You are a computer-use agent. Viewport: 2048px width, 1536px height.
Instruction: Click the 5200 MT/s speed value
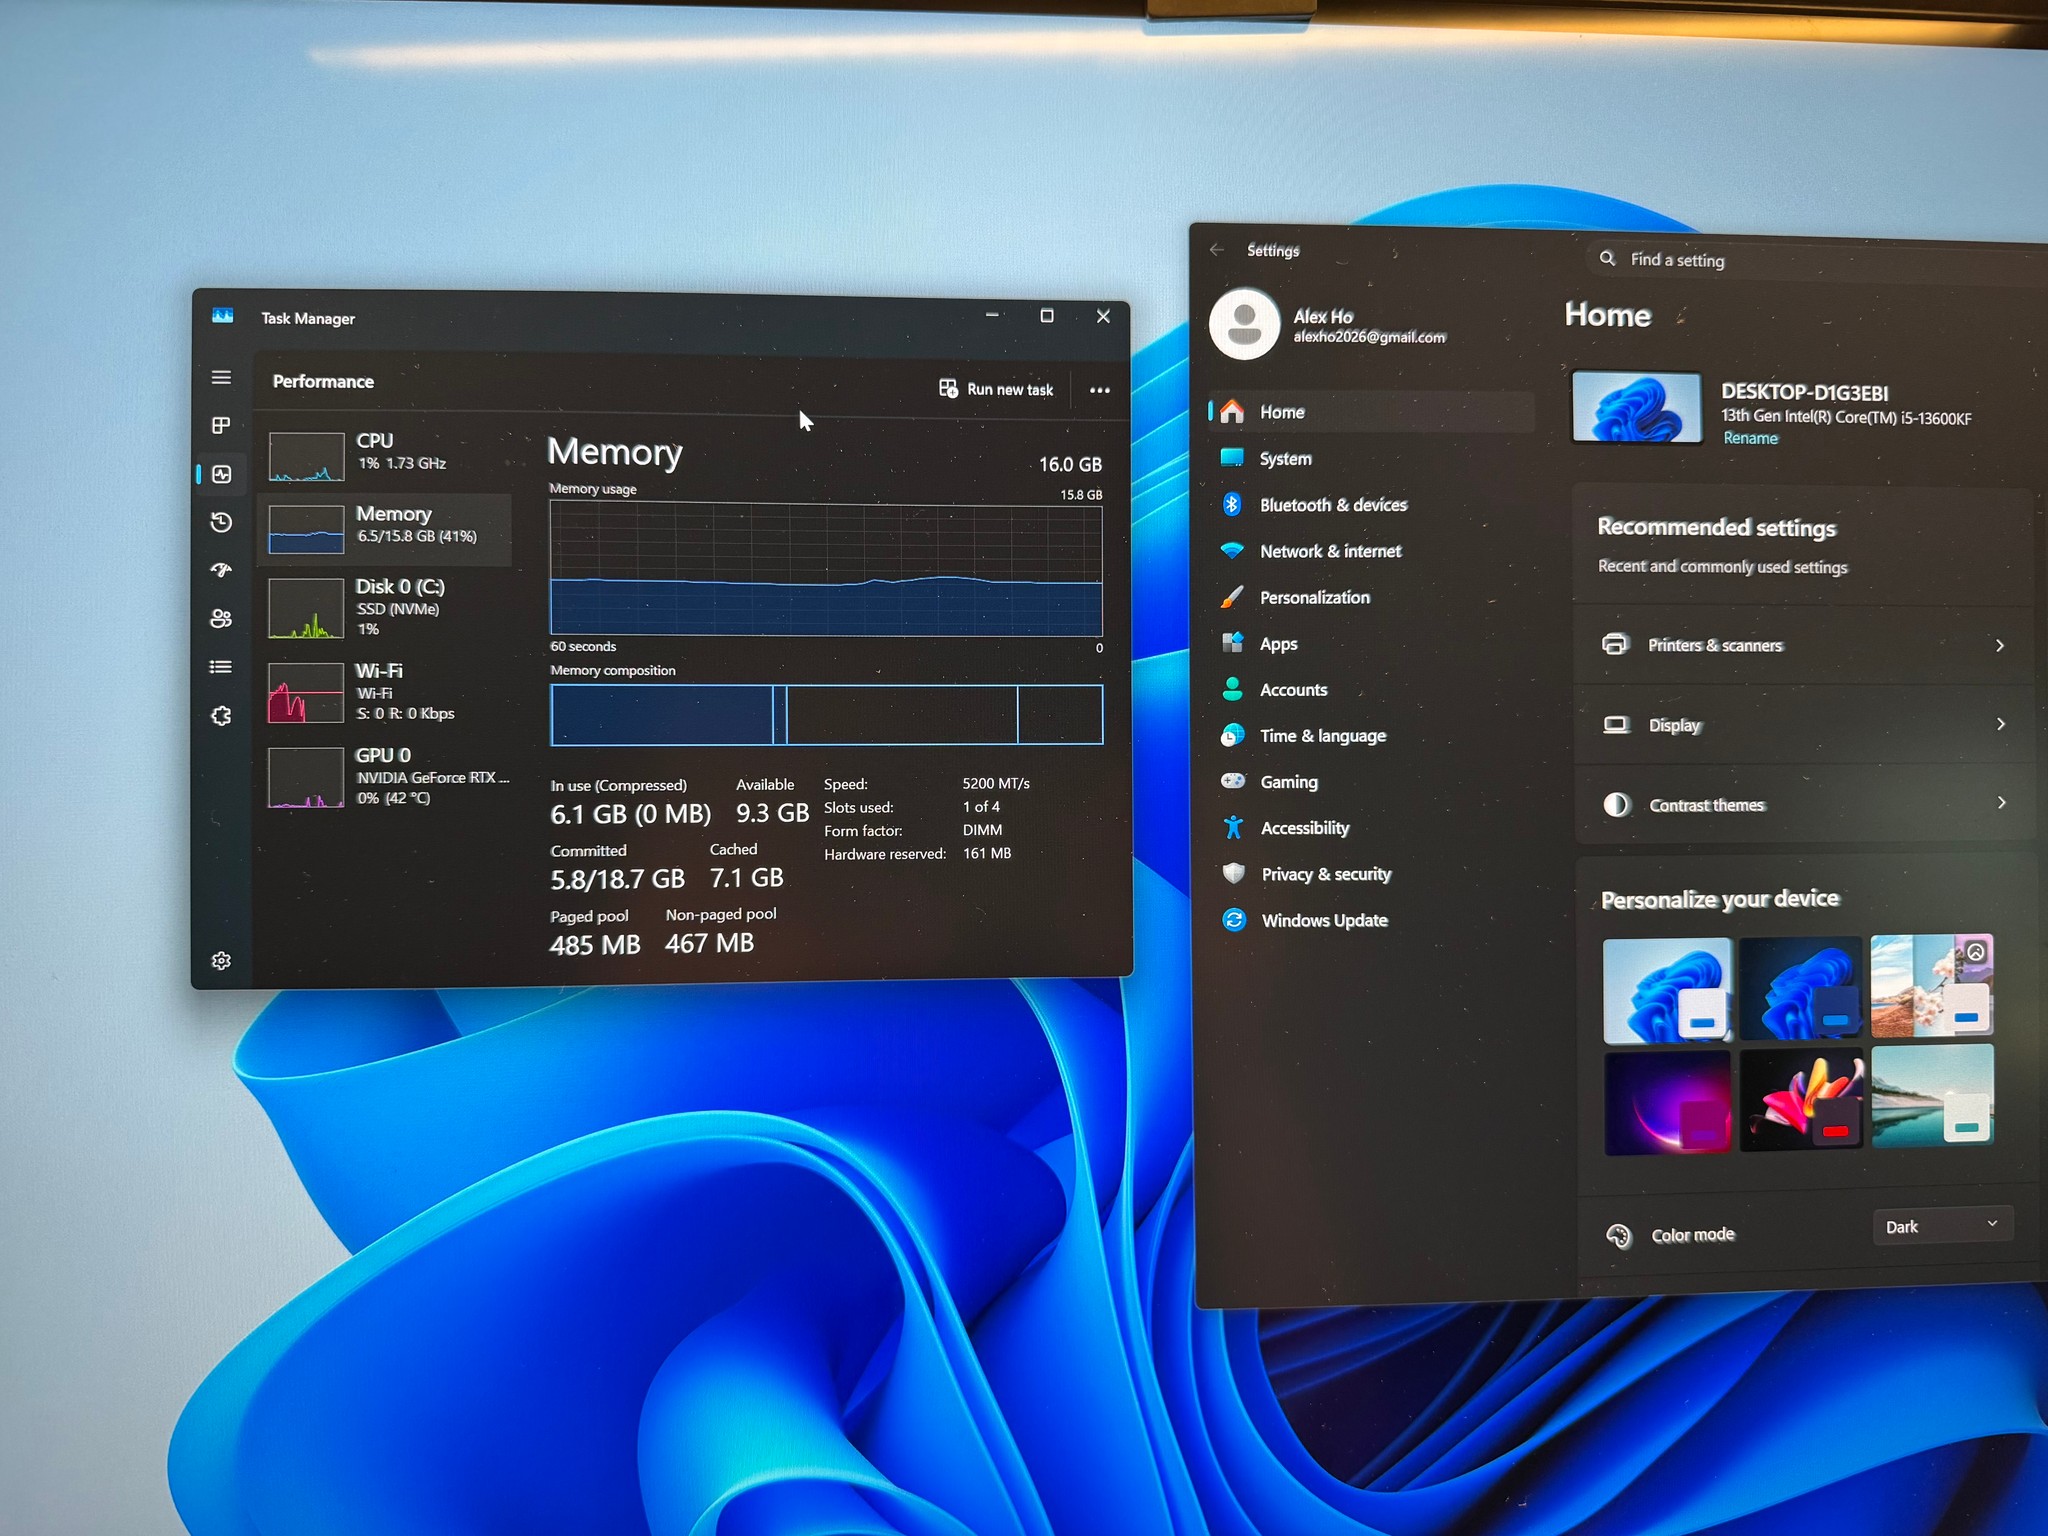[x=995, y=783]
